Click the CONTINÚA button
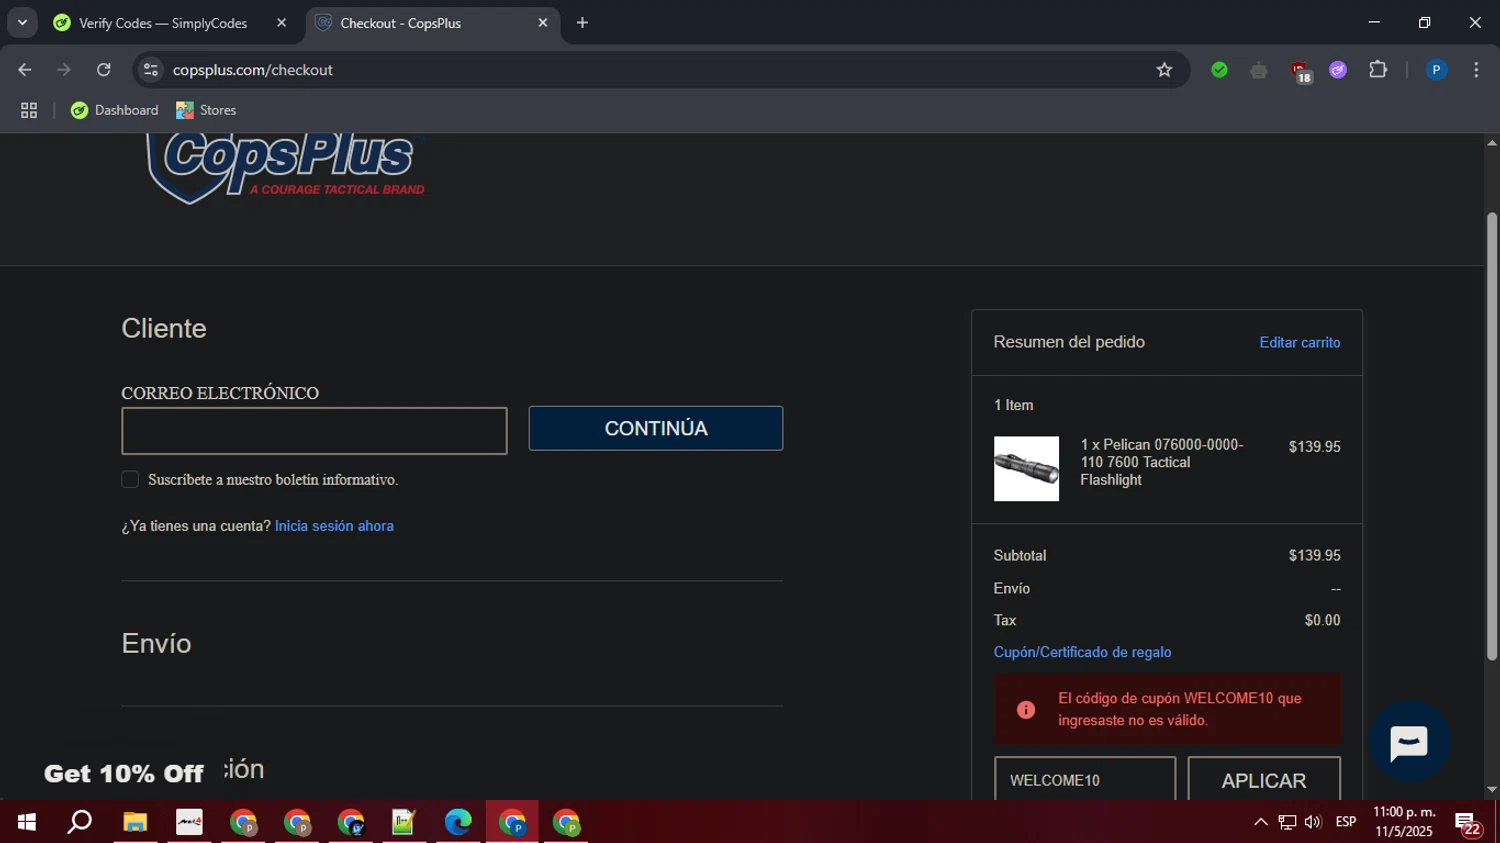Viewport: 1500px width, 843px height. 656,428
